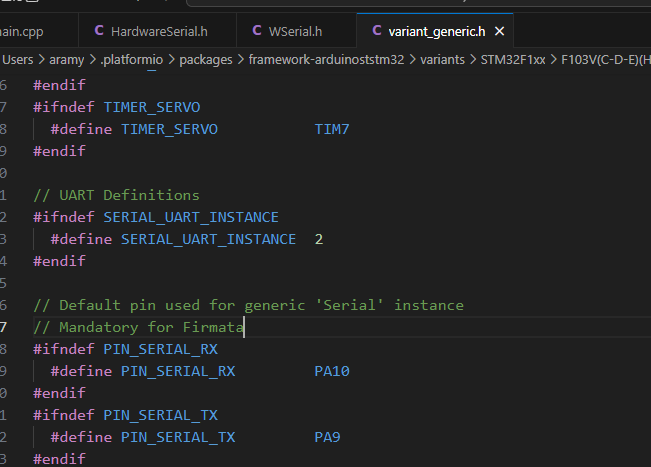
Task: Click the PA10 pin definition value
Action: click(x=331, y=371)
